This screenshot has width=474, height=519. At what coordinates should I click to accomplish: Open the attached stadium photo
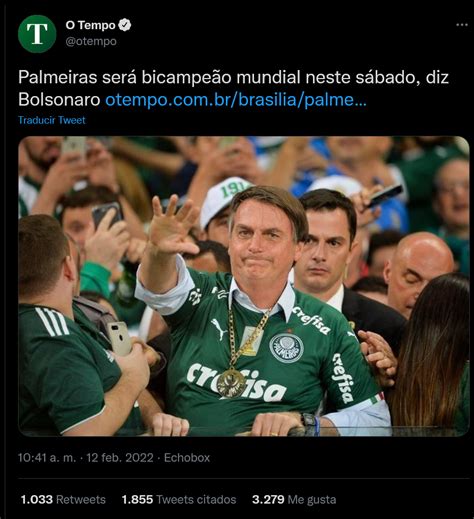244,286
